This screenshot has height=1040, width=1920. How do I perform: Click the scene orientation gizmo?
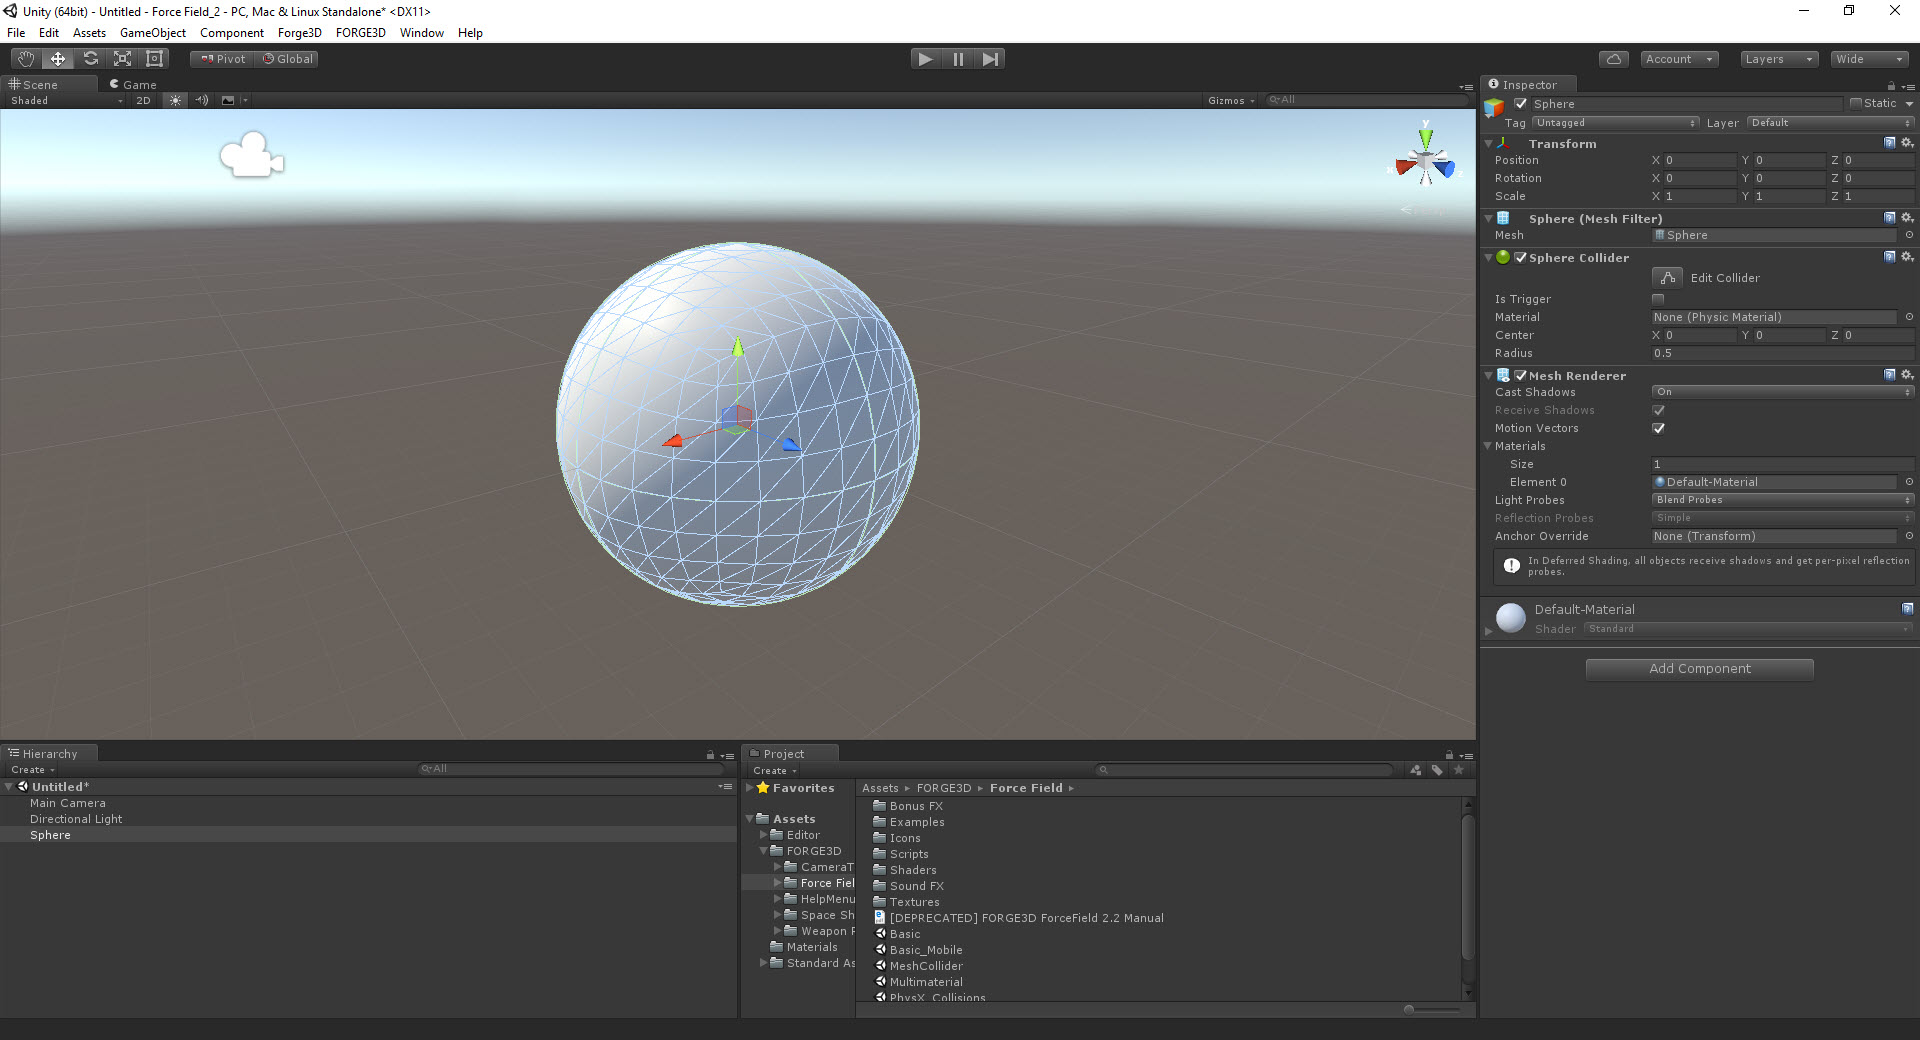[1425, 160]
